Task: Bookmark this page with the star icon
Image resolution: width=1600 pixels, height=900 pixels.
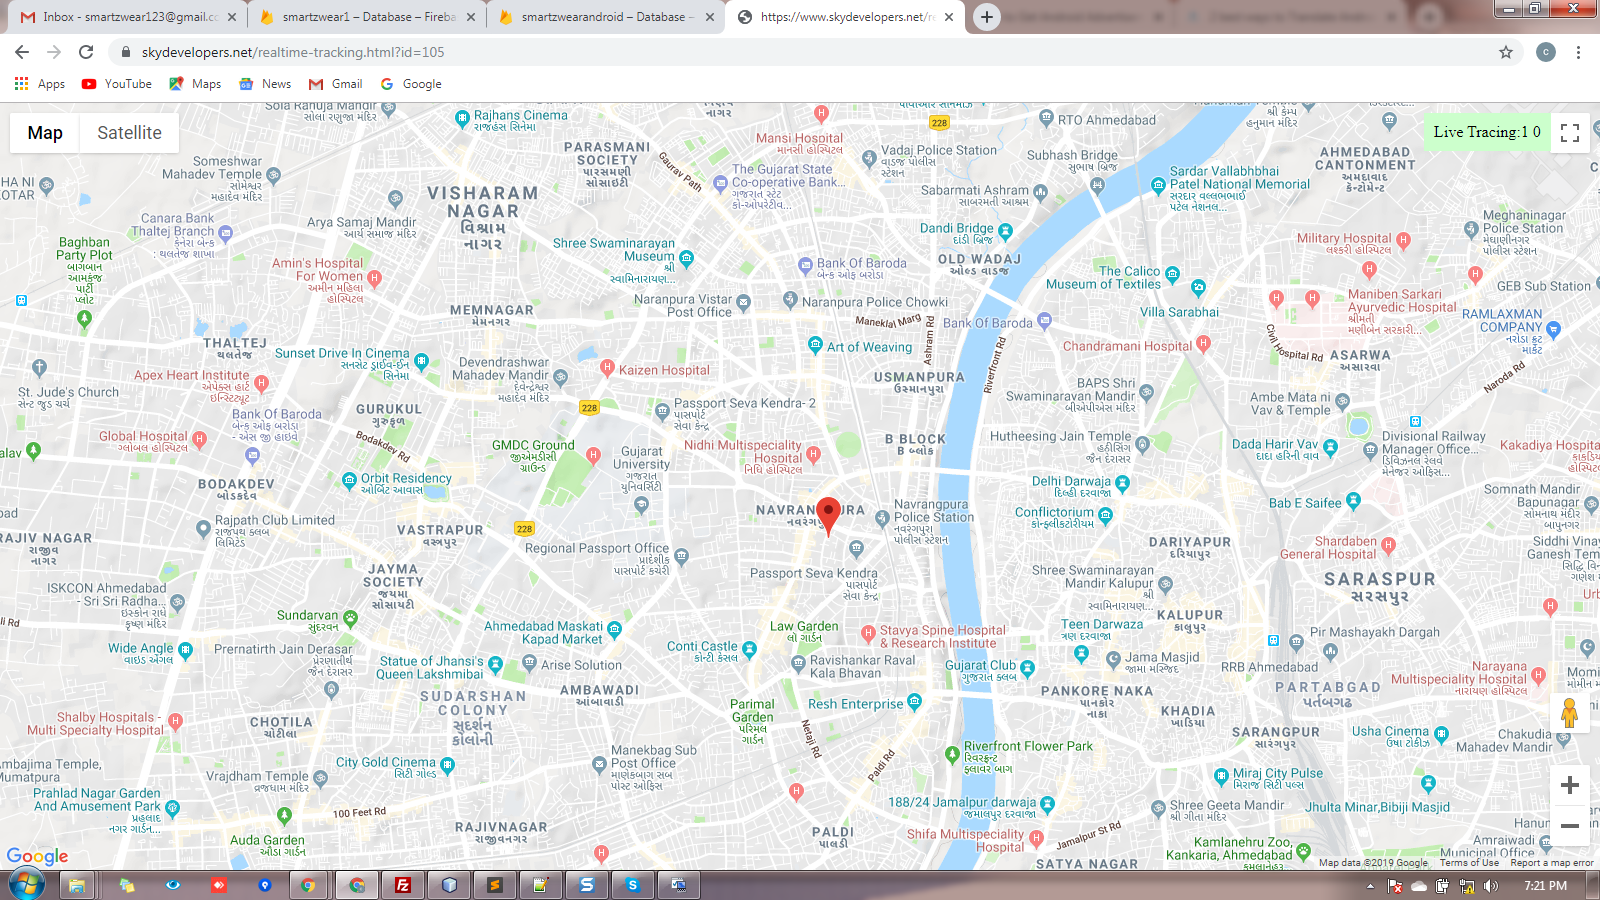Action: [1506, 52]
